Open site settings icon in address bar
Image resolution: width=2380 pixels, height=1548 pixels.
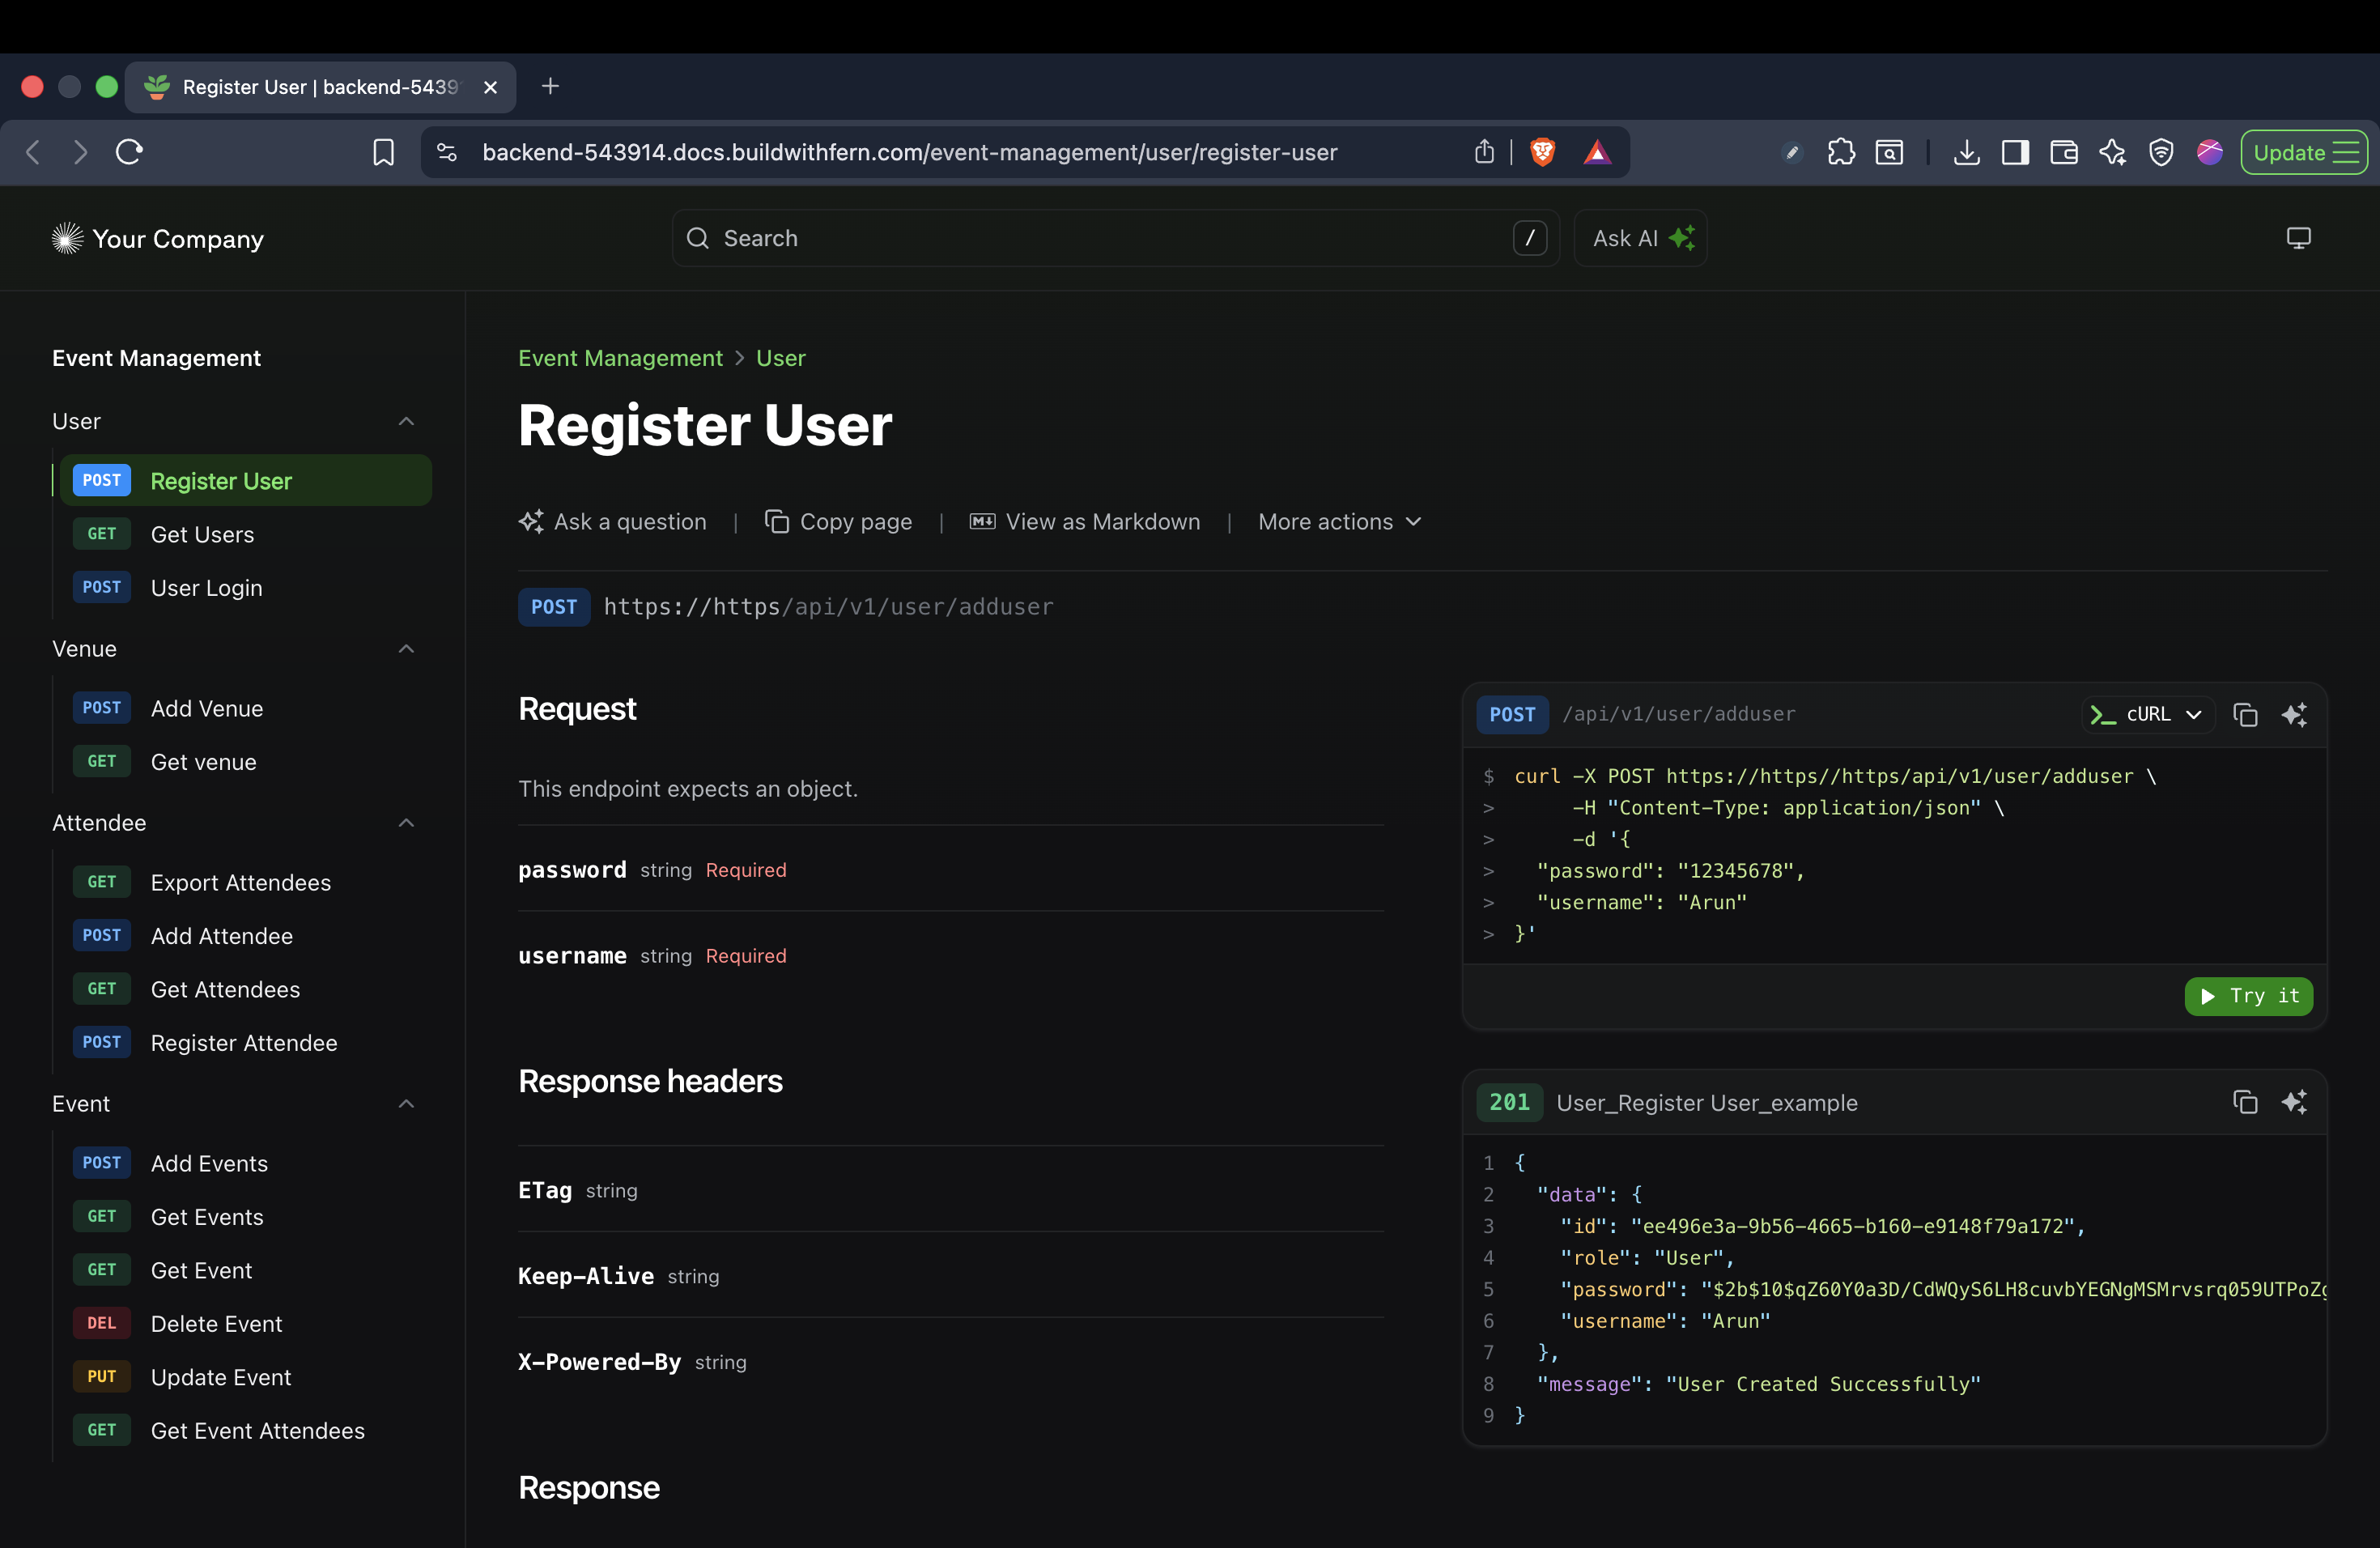point(447,152)
